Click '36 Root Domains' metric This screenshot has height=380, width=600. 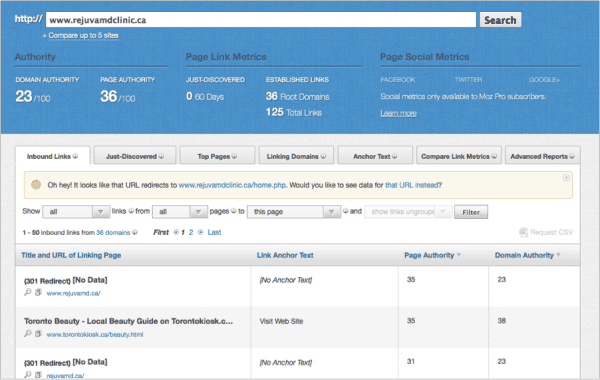(297, 96)
